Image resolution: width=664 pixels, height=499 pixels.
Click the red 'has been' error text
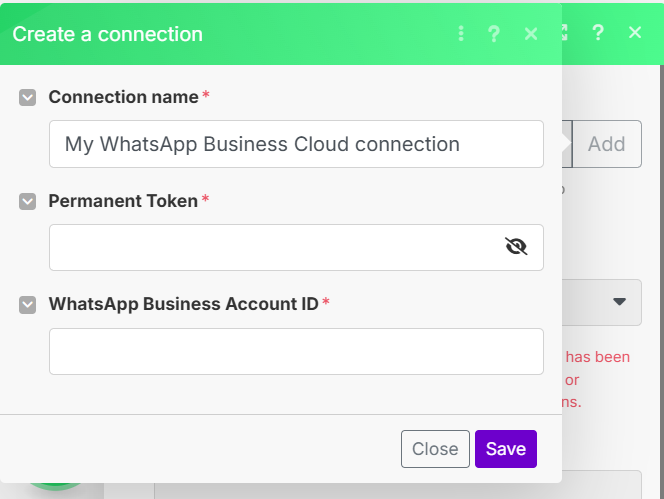(x=598, y=357)
